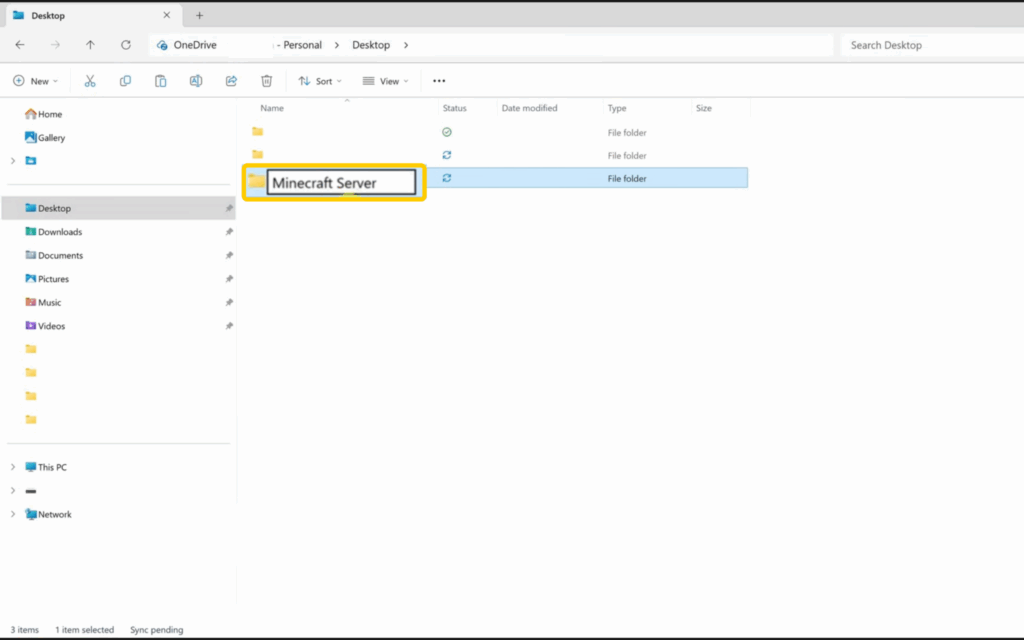This screenshot has width=1024, height=640.
Task: Click the pin icon next to Documents
Action: (229, 255)
